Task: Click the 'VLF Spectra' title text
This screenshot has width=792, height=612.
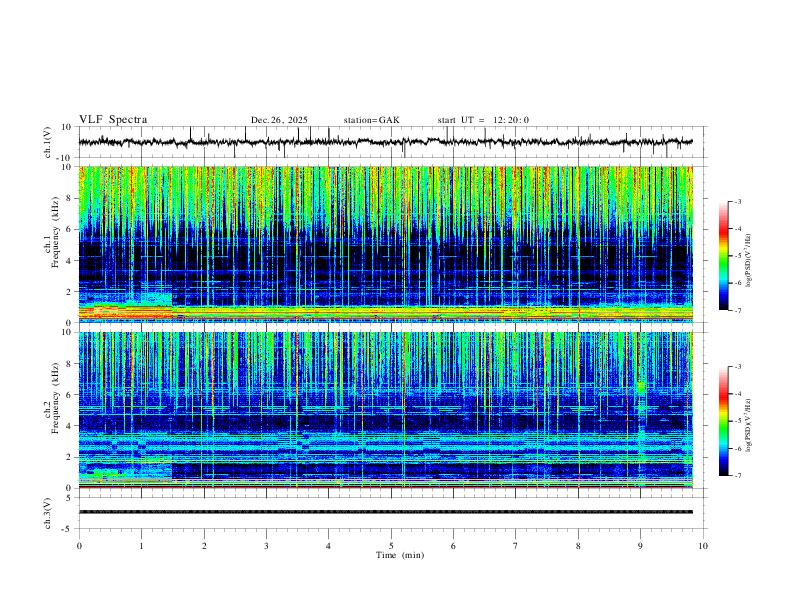Action: pyautogui.click(x=113, y=120)
